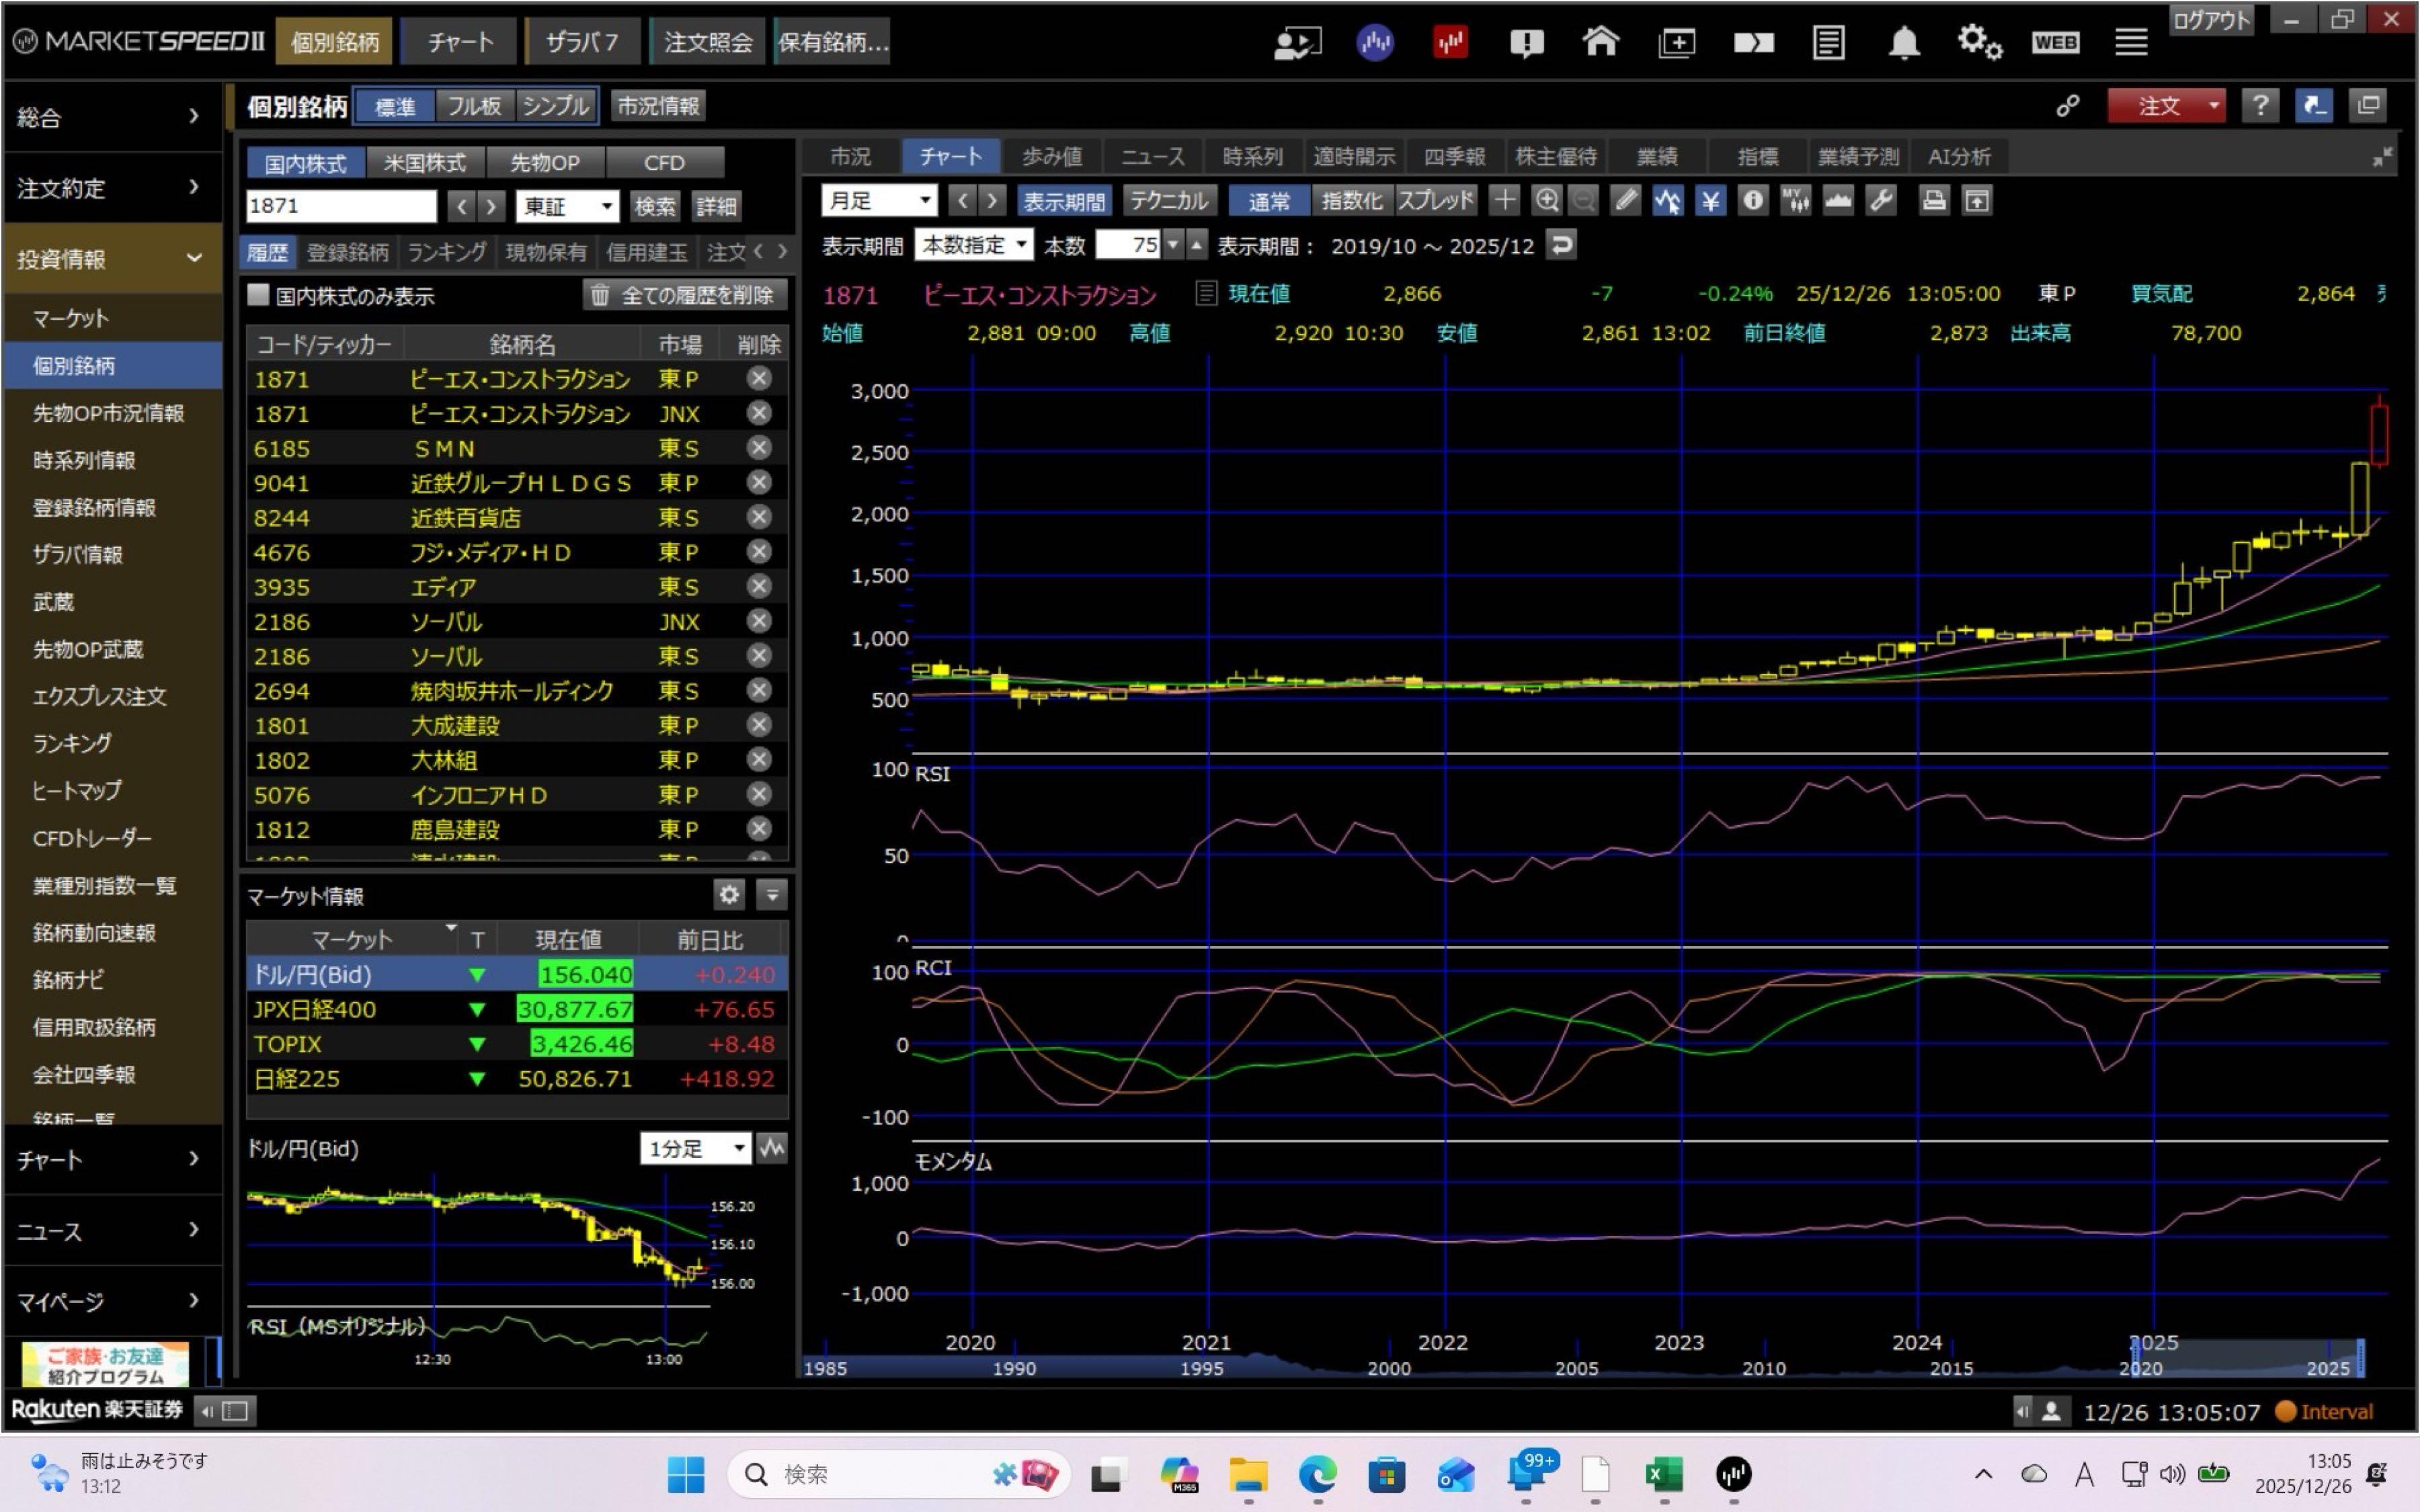This screenshot has height=1512, width=2420.
Task: Select the pencil drawing tool icon
Action: pos(1626,201)
